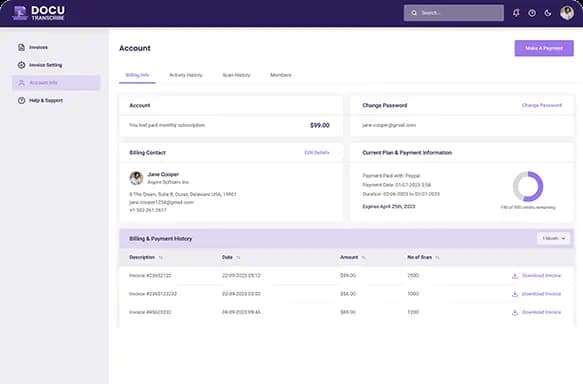Click the 2500 scans cell
The height and width of the screenshot is (384, 583).
point(413,276)
